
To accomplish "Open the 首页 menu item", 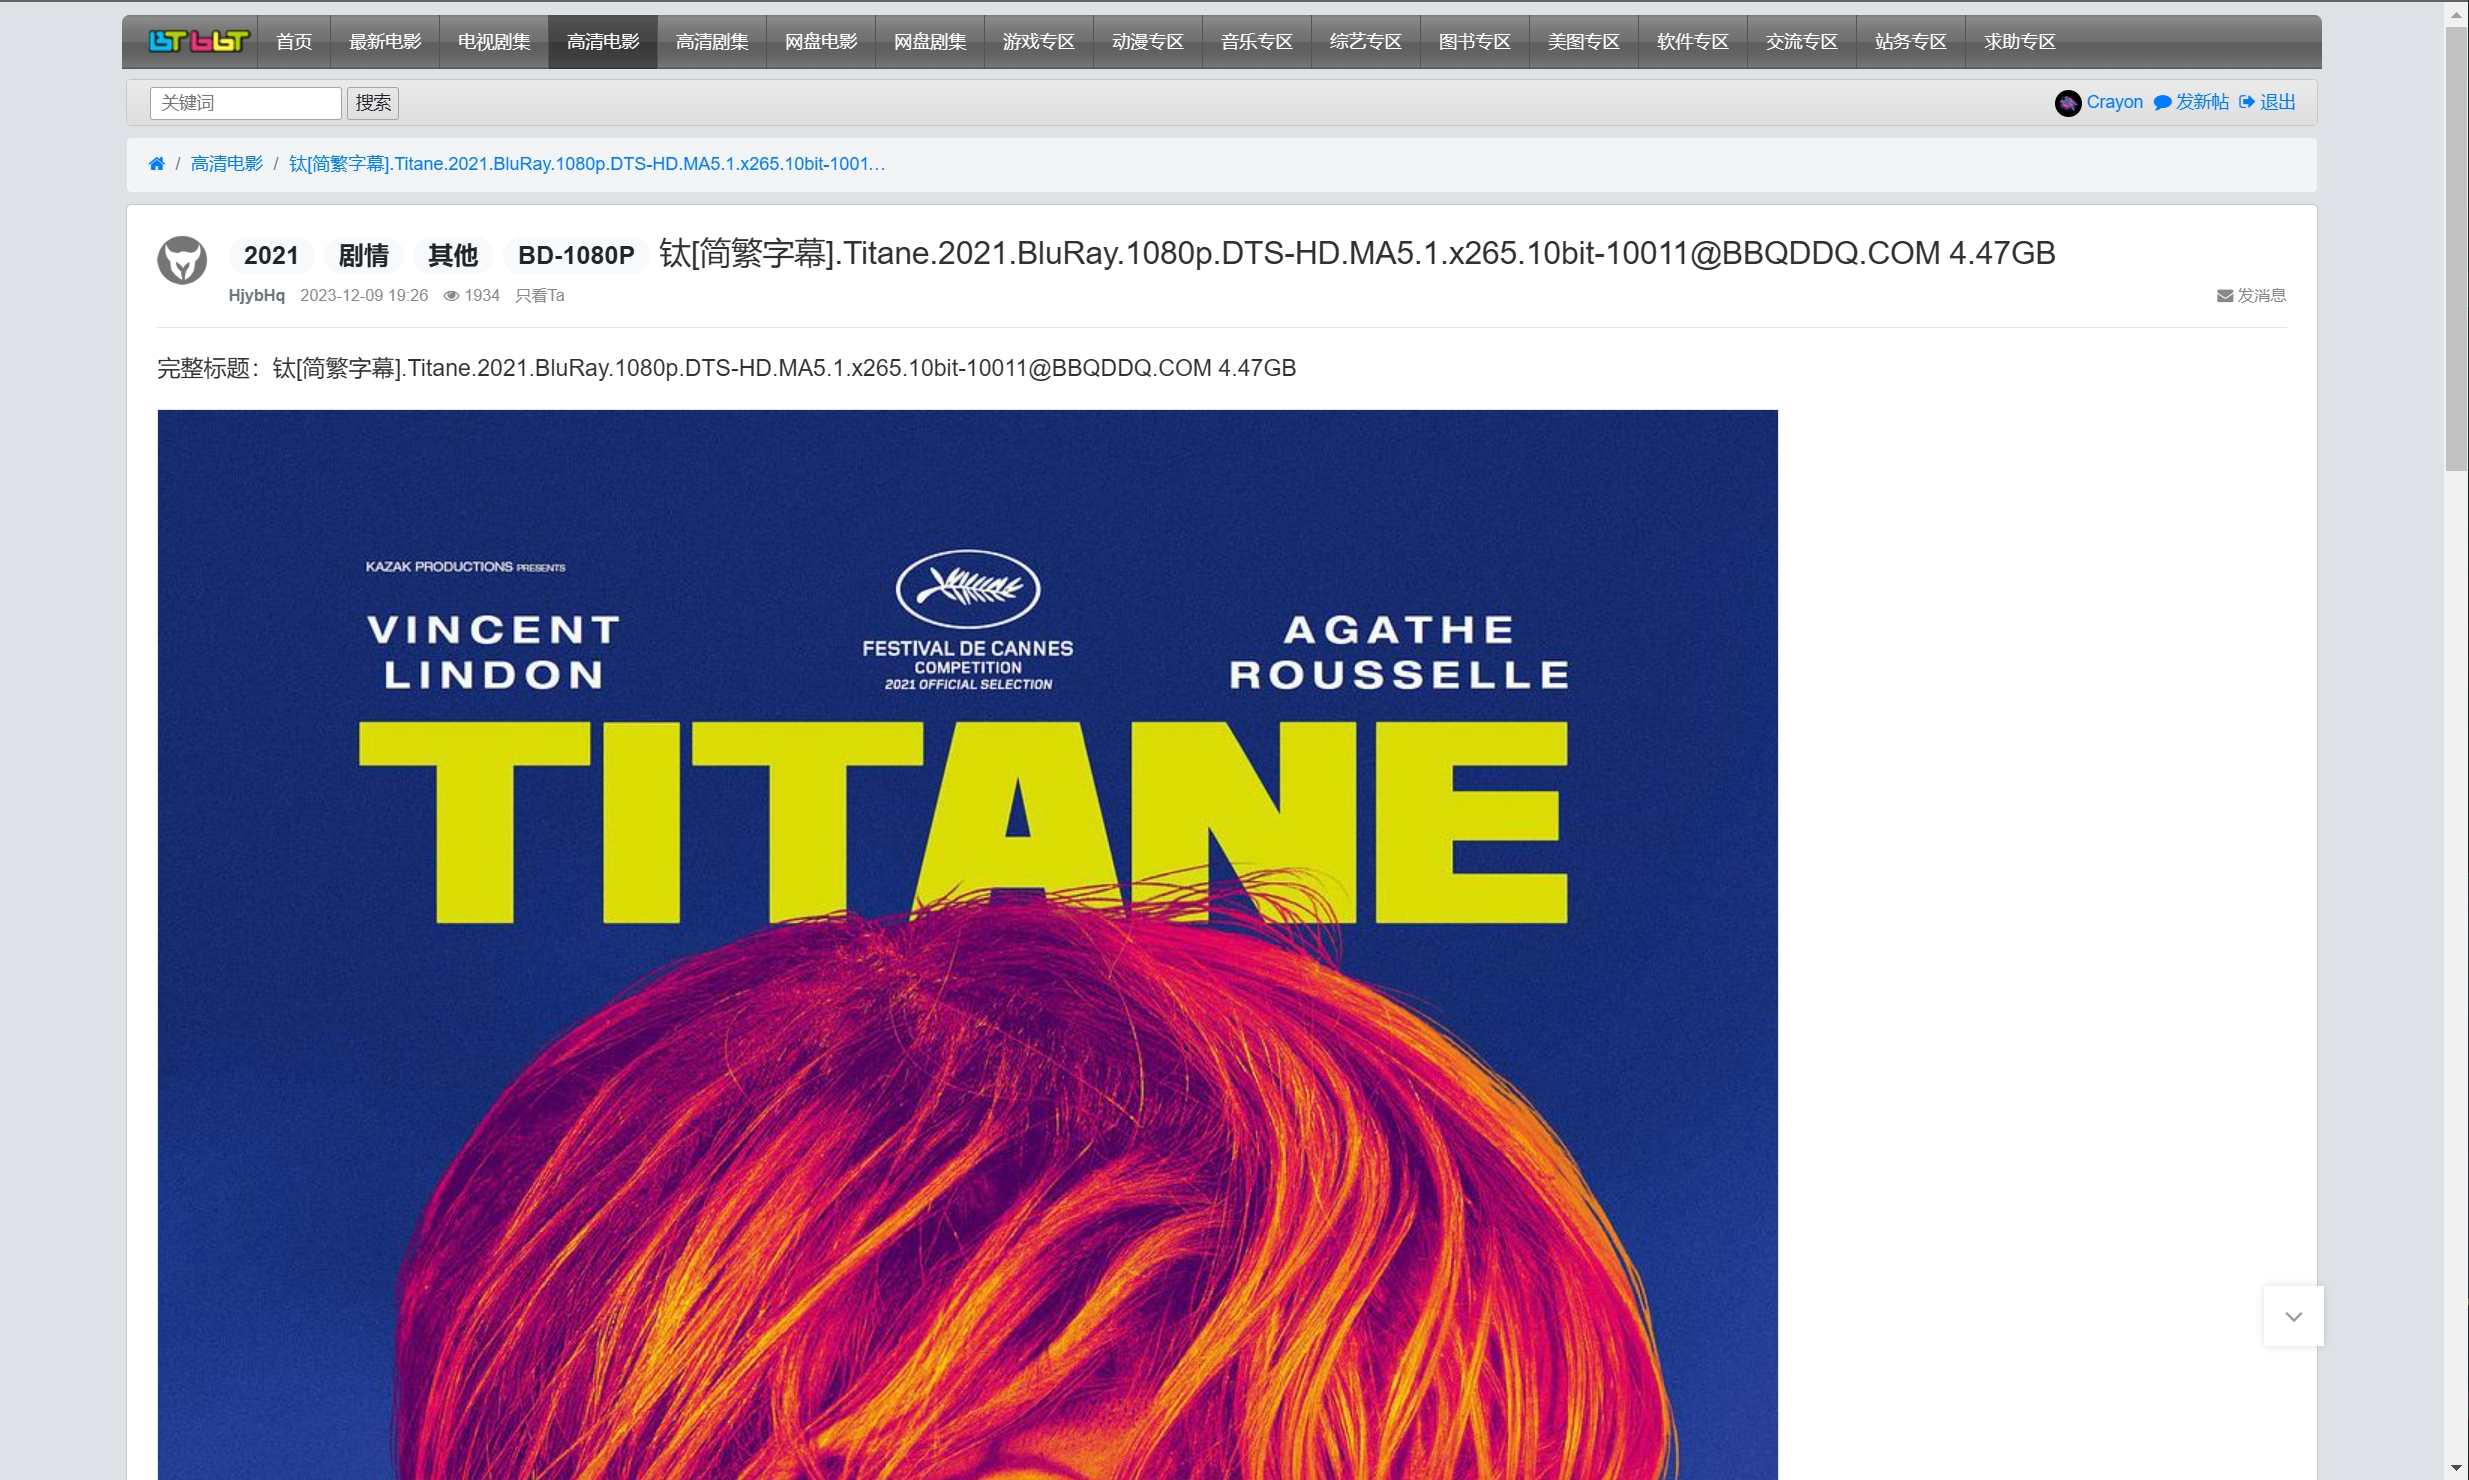I will (x=294, y=42).
